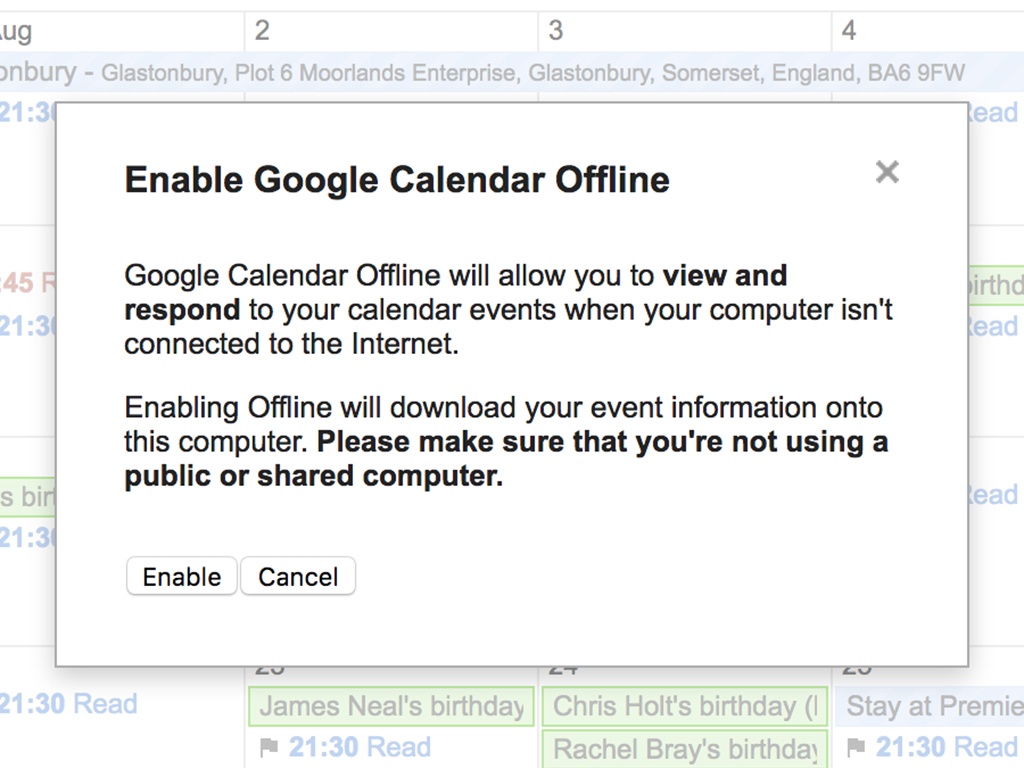Select day number 4 in calendar

click(x=849, y=31)
